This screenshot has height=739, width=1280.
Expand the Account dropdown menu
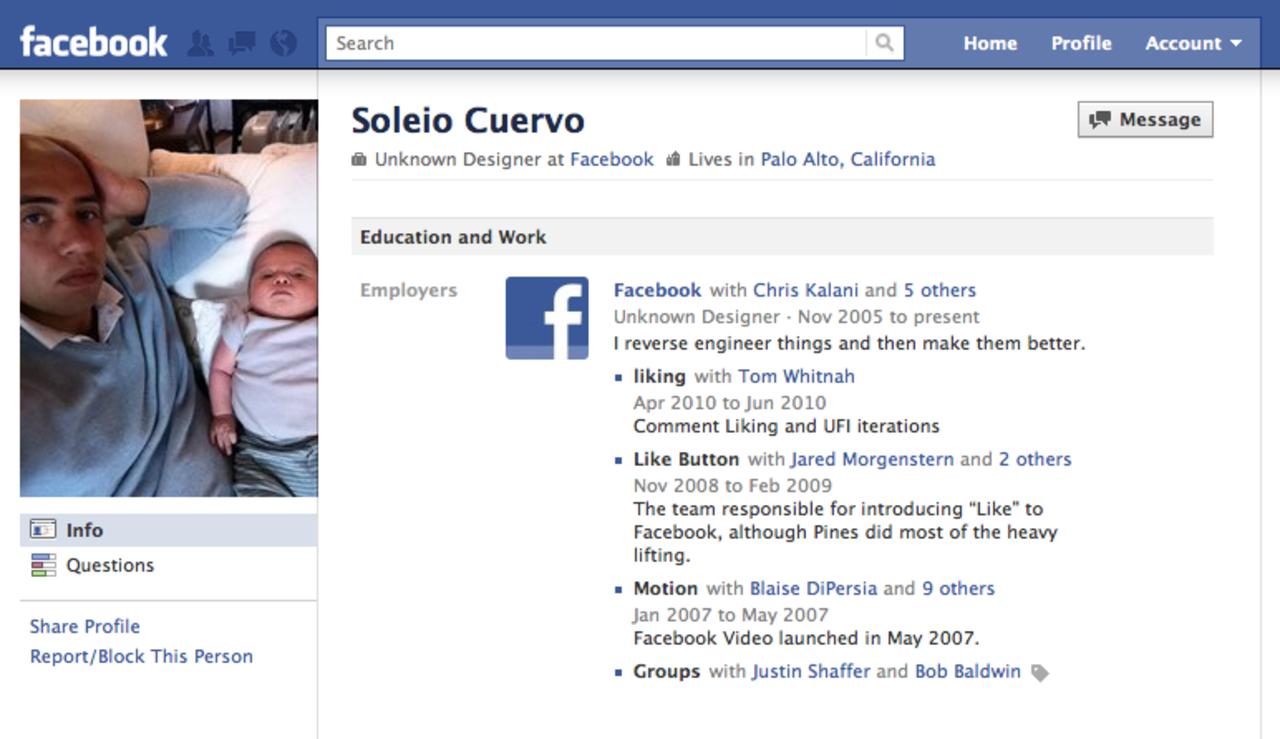[x=1193, y=43]
